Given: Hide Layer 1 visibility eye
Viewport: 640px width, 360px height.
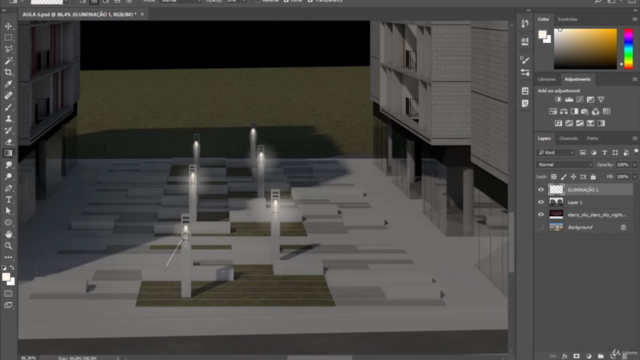Looking at the screenshot, I should pos(541,202).
